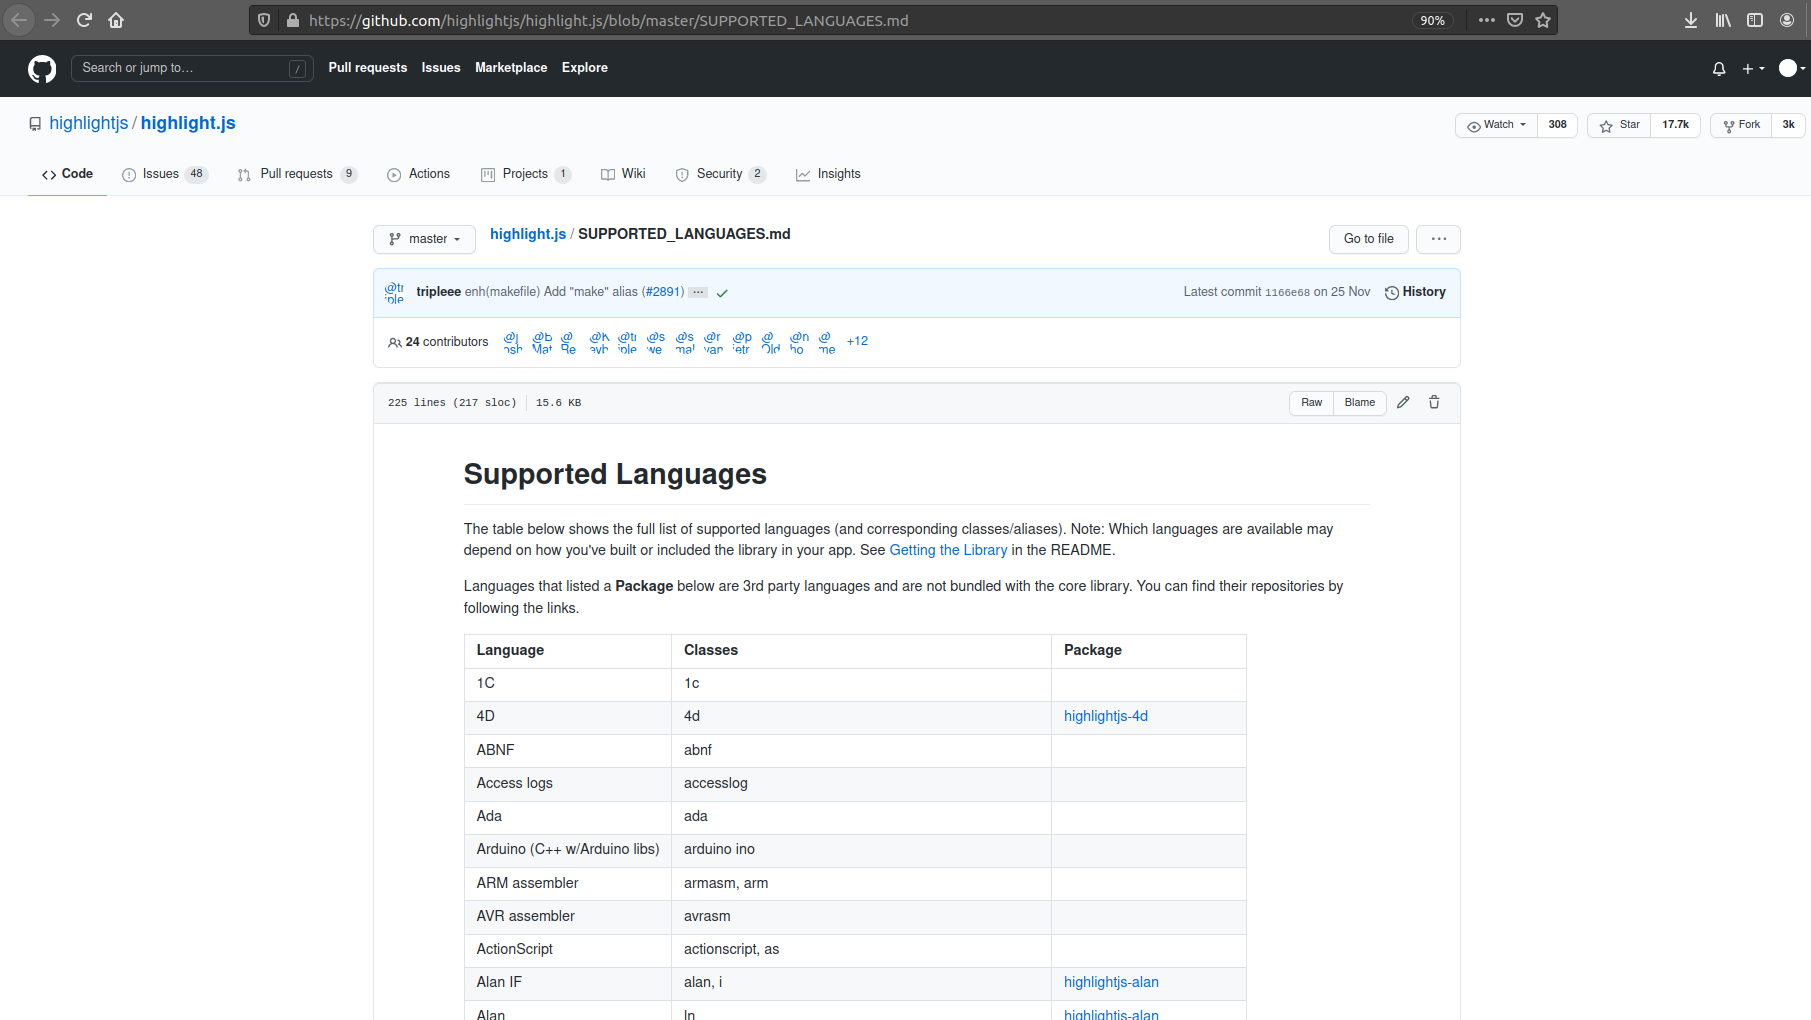1811x1020 pixels.
Task: Open global Pull requests in header
Action: 368,68
